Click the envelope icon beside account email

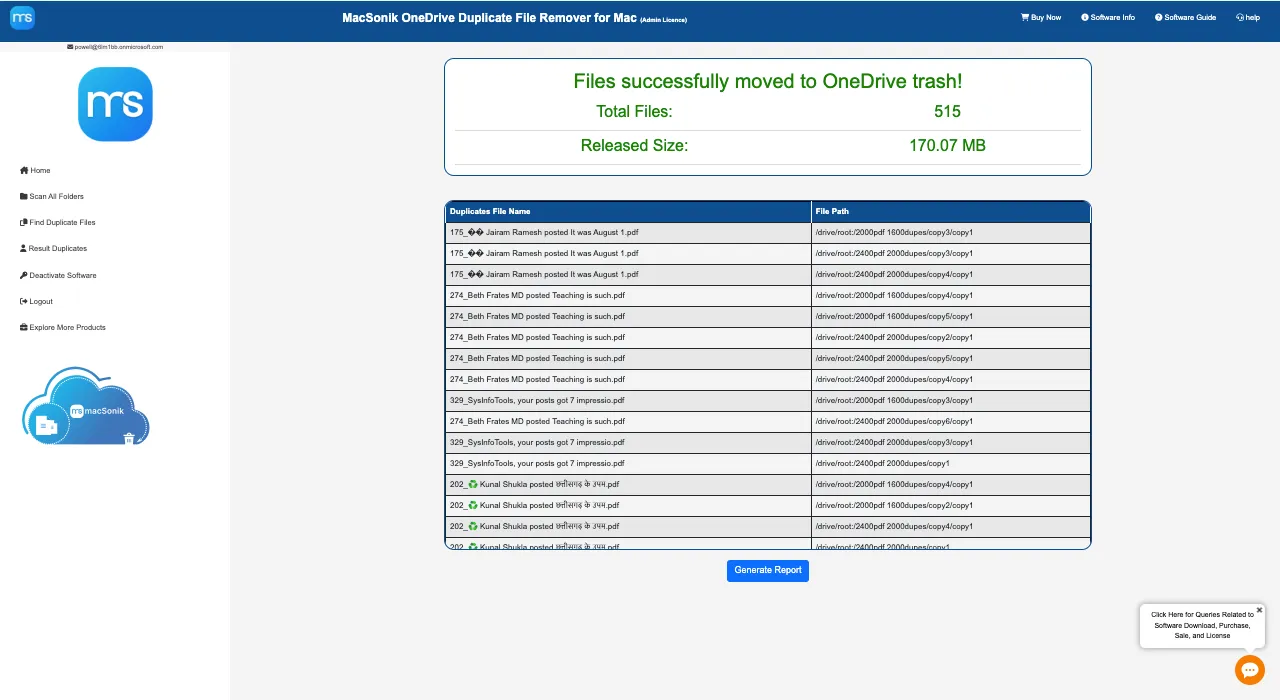tap(70, 47)
